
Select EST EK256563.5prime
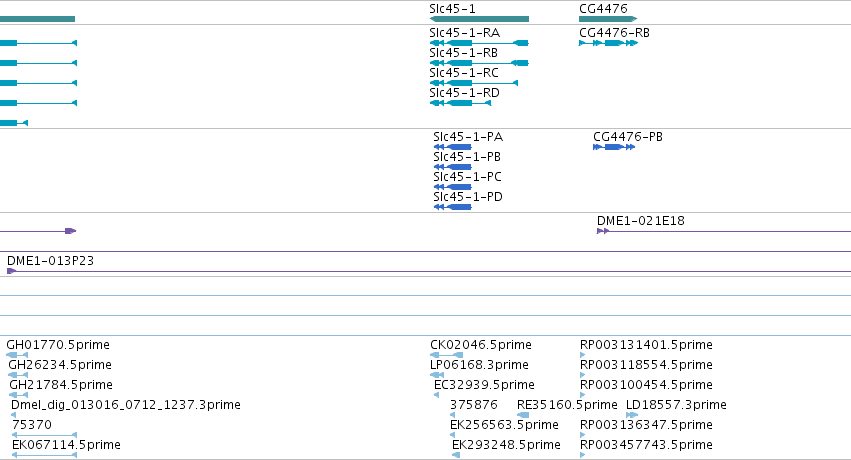point(453,435)
